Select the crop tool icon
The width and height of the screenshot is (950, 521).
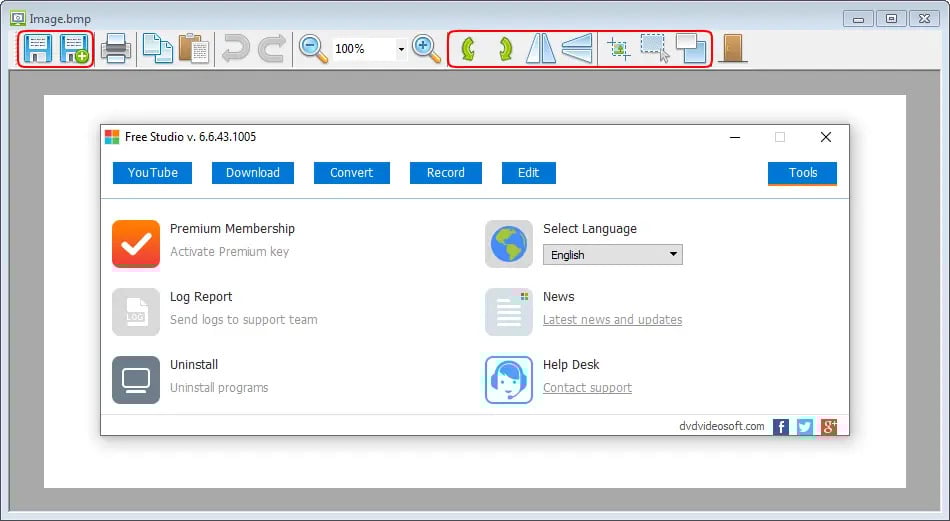(x=619, y=48)
